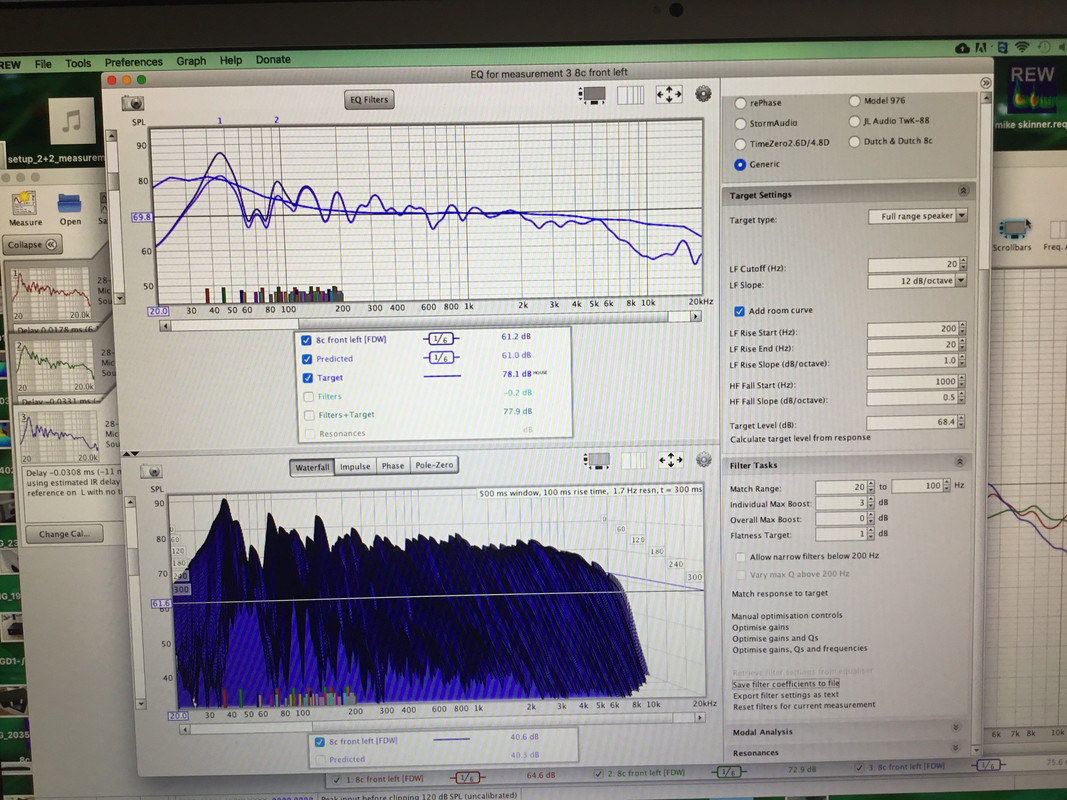Click Scrollbars icon in REW main window
This screenshot has width=1067, height=800.
point(1013,235)
